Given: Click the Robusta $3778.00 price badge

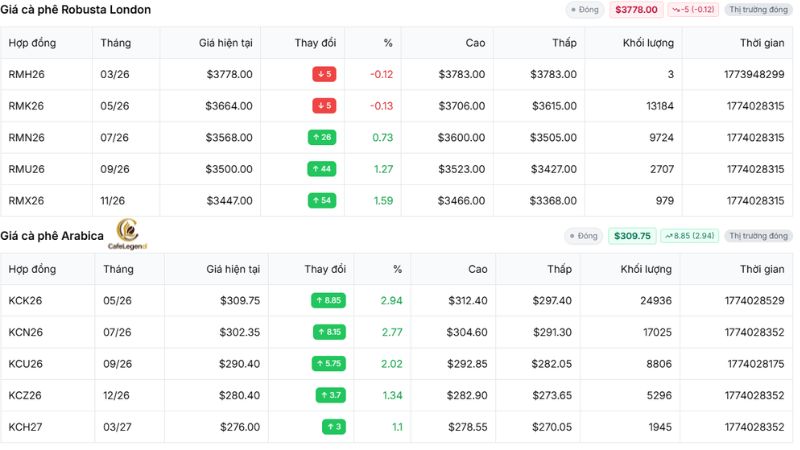Looking at the screenshot, I should click(x=636, y=10).
